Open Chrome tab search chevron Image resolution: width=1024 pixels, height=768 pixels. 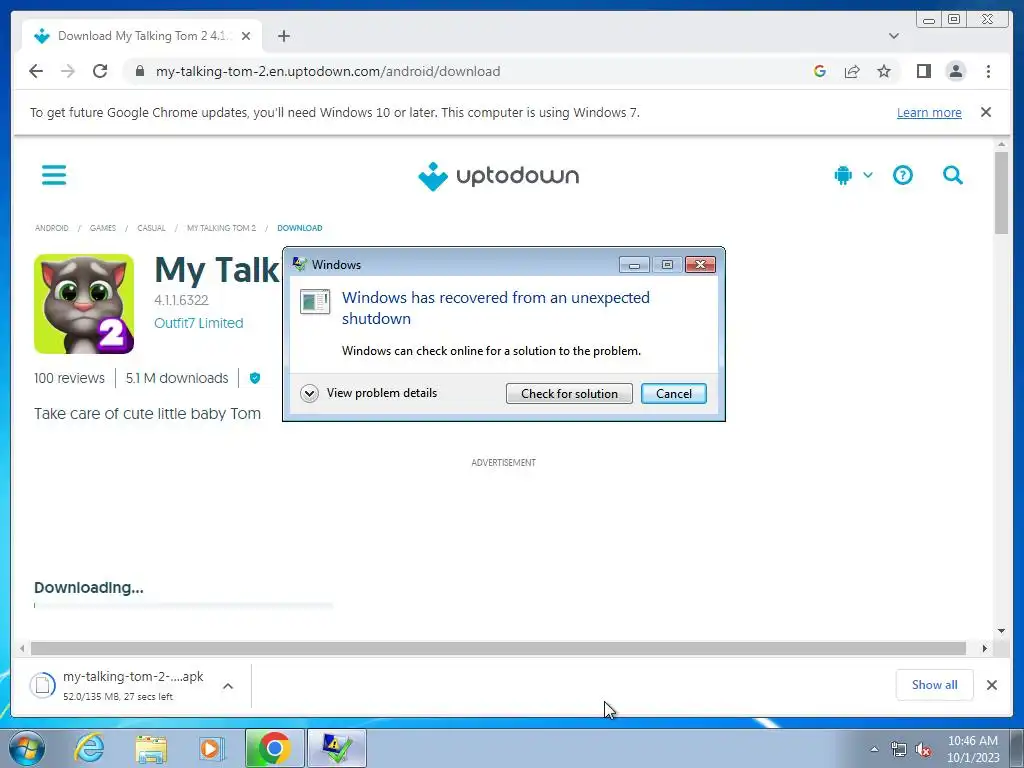[893, 36]
